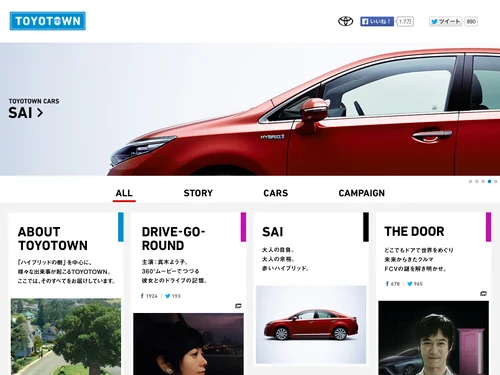Select the active blue carousel dot
The width and height of the screenshot is (500, 375).
coord(489,181)
